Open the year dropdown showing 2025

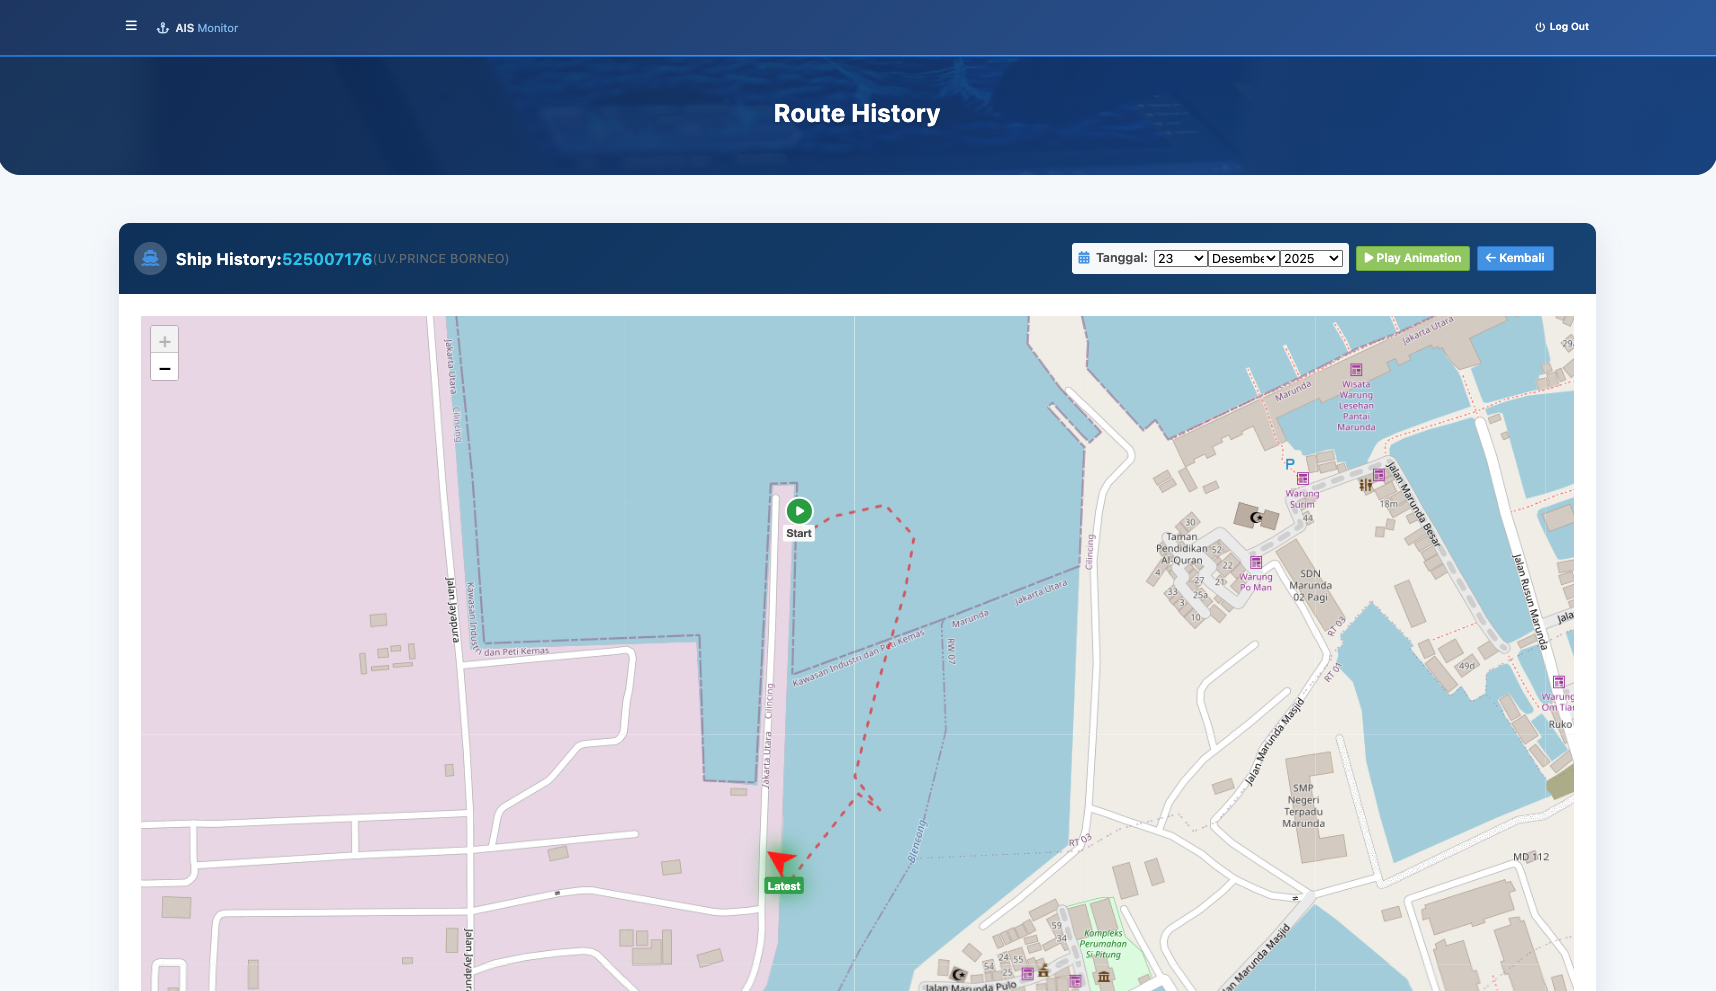pyautogui.click(x=1311, y=259)
